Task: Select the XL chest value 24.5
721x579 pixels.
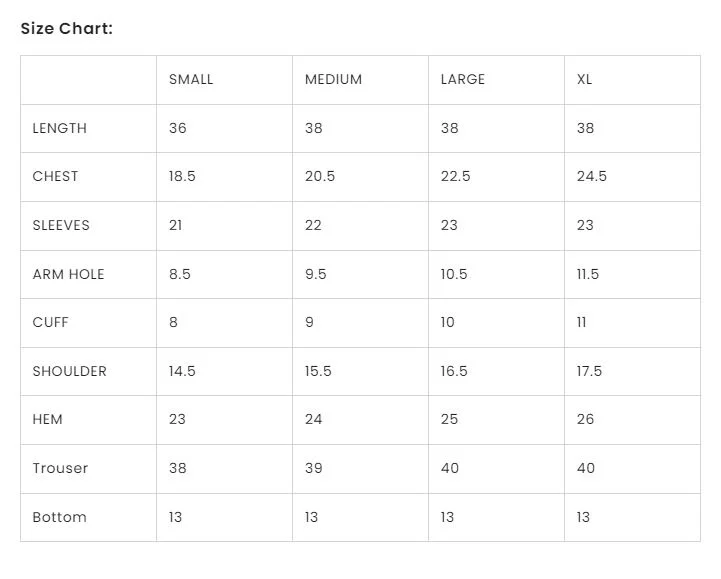Action: tap(592, 176)
